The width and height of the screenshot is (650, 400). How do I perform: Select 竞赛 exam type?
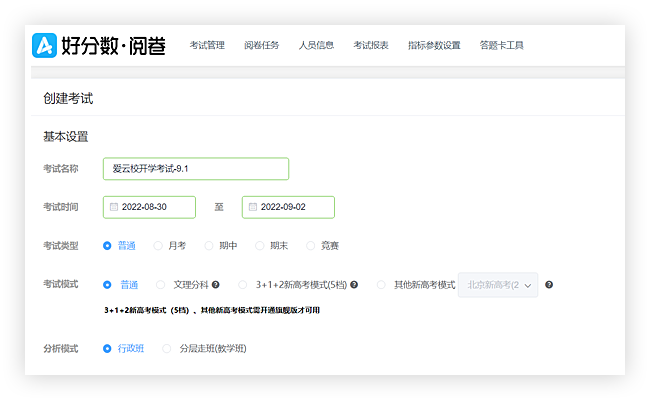click(311, 245)
